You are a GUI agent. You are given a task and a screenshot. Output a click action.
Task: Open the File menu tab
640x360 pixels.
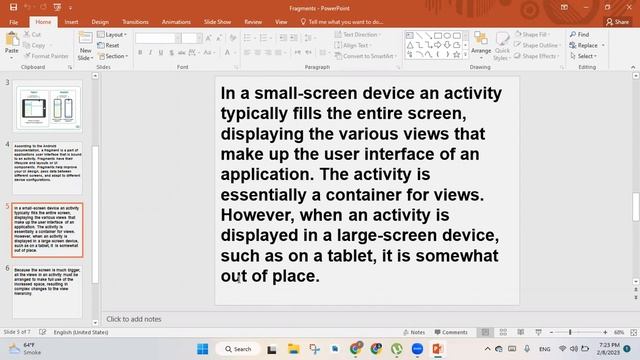point(13,22)
